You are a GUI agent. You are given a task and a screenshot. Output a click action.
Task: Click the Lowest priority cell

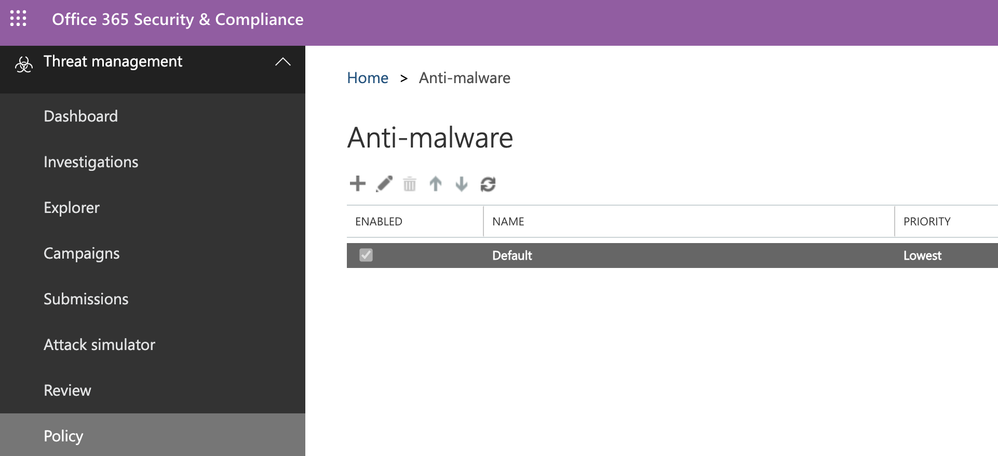click(922, 255)
